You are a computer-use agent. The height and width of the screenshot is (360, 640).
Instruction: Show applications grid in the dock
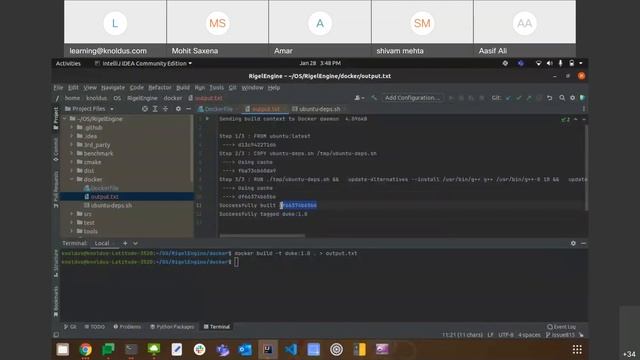click(x=577, y=349)
